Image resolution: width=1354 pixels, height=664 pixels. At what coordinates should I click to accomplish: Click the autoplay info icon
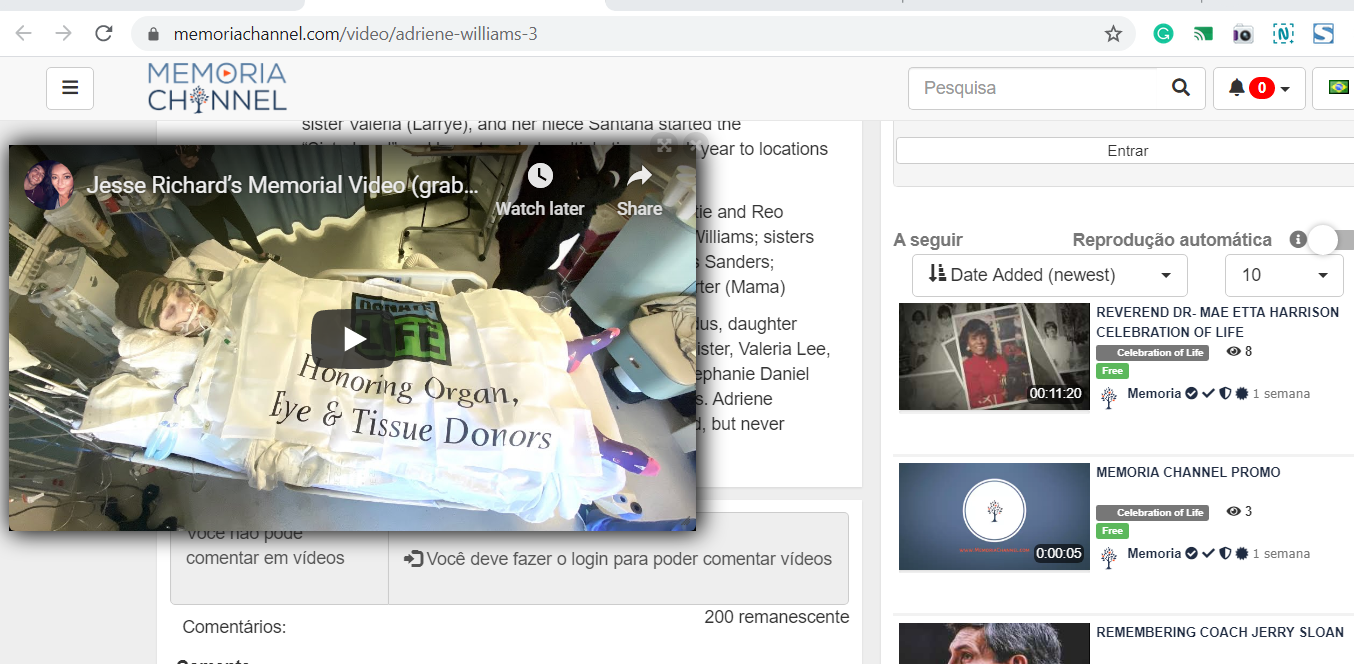click(x=1297, y=240)
